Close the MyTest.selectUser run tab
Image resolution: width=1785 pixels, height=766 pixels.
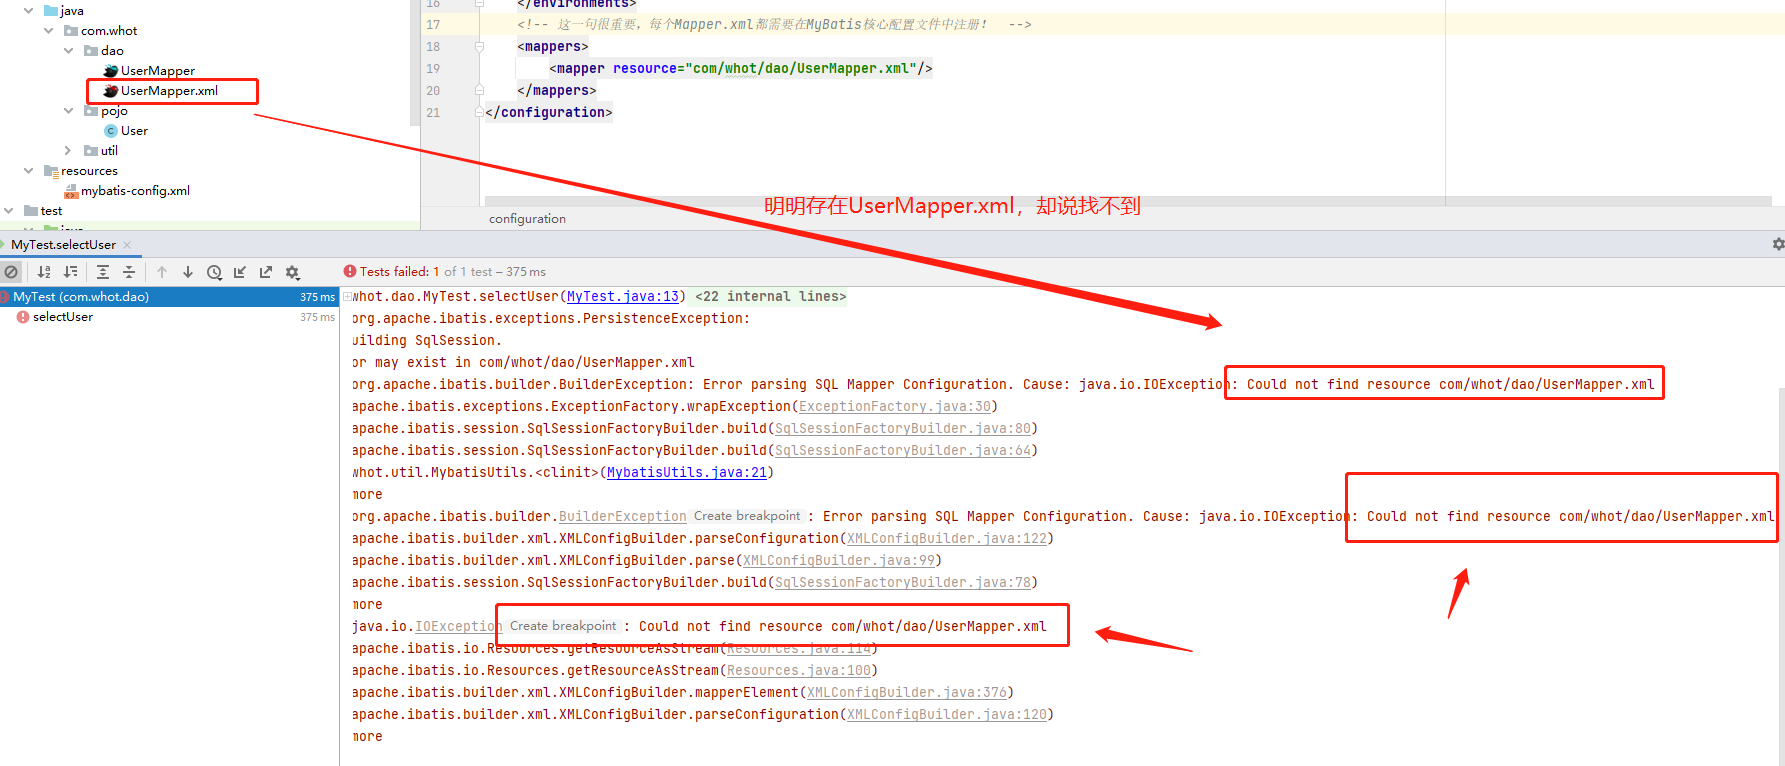127,245
